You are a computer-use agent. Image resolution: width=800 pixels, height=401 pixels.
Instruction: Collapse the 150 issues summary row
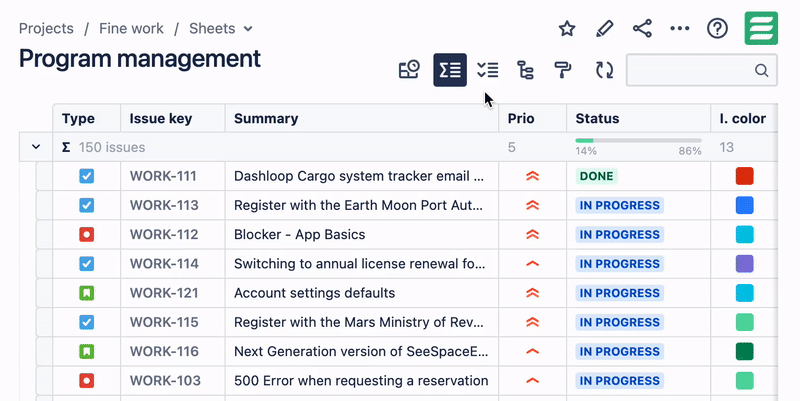pyautogui.click(x=36, y=147)
